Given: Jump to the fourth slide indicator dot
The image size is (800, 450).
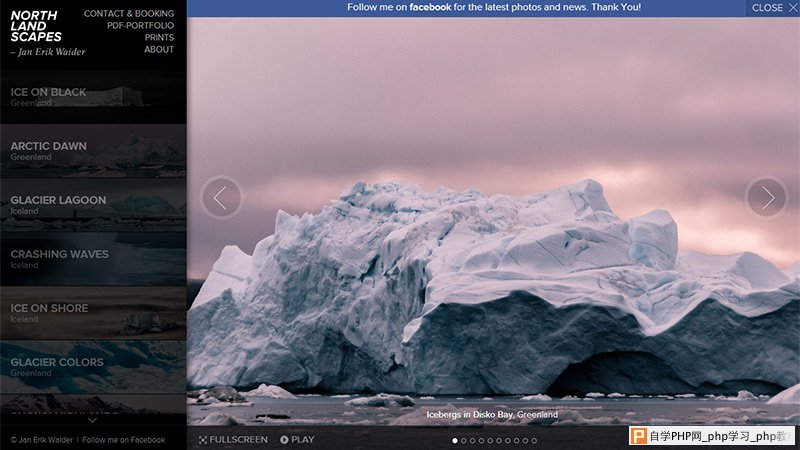Looking at the screenshot, I should 481,441.
